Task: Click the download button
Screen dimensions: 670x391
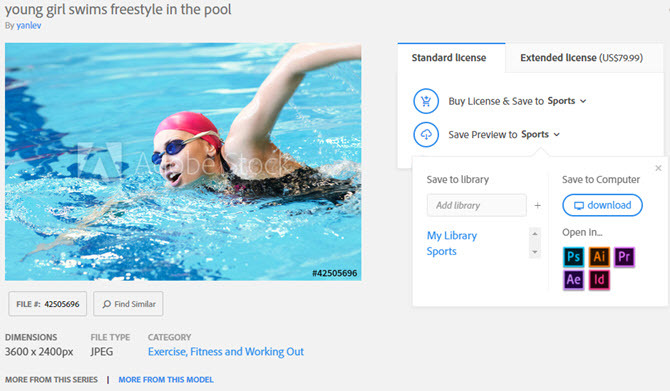Action: (602, 205)
